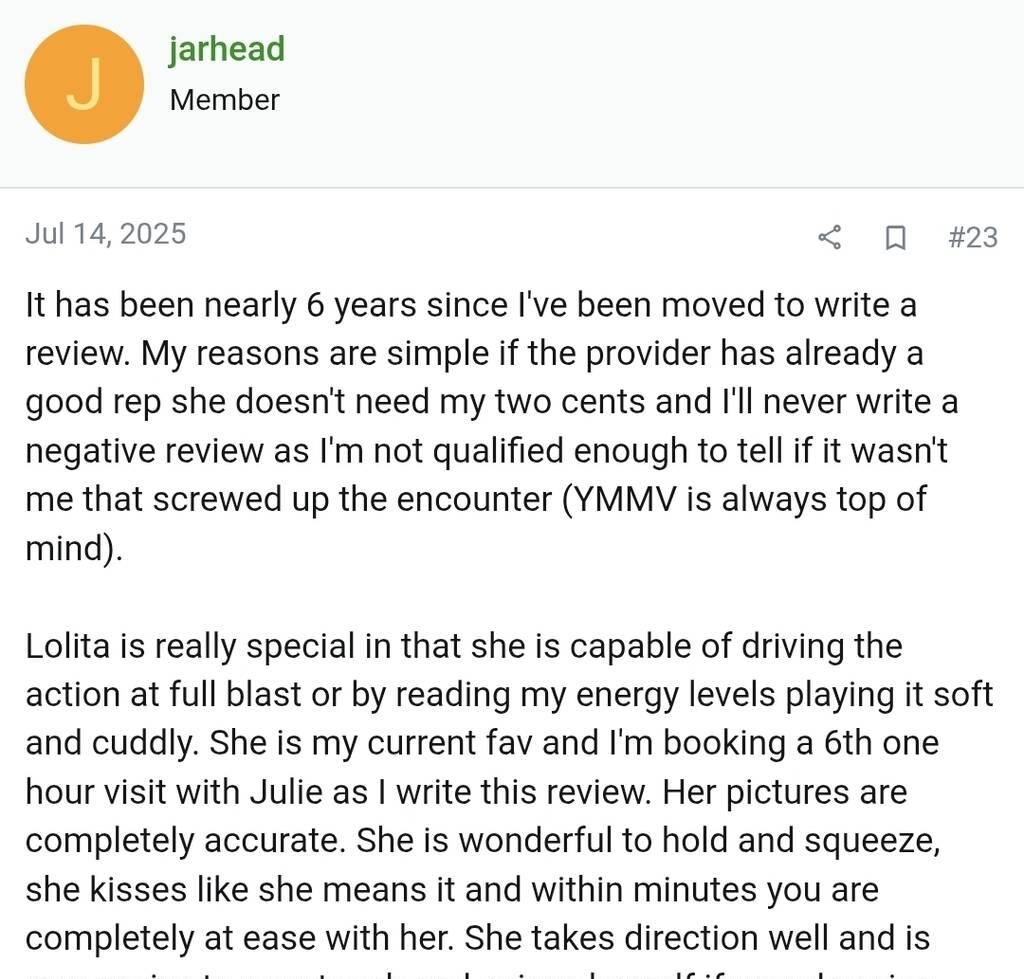Screen dimensions: 1024x979
Task: Click the word "mind)." ending the first paragraph
Action: pyautogui.click(x=74, y=548)
